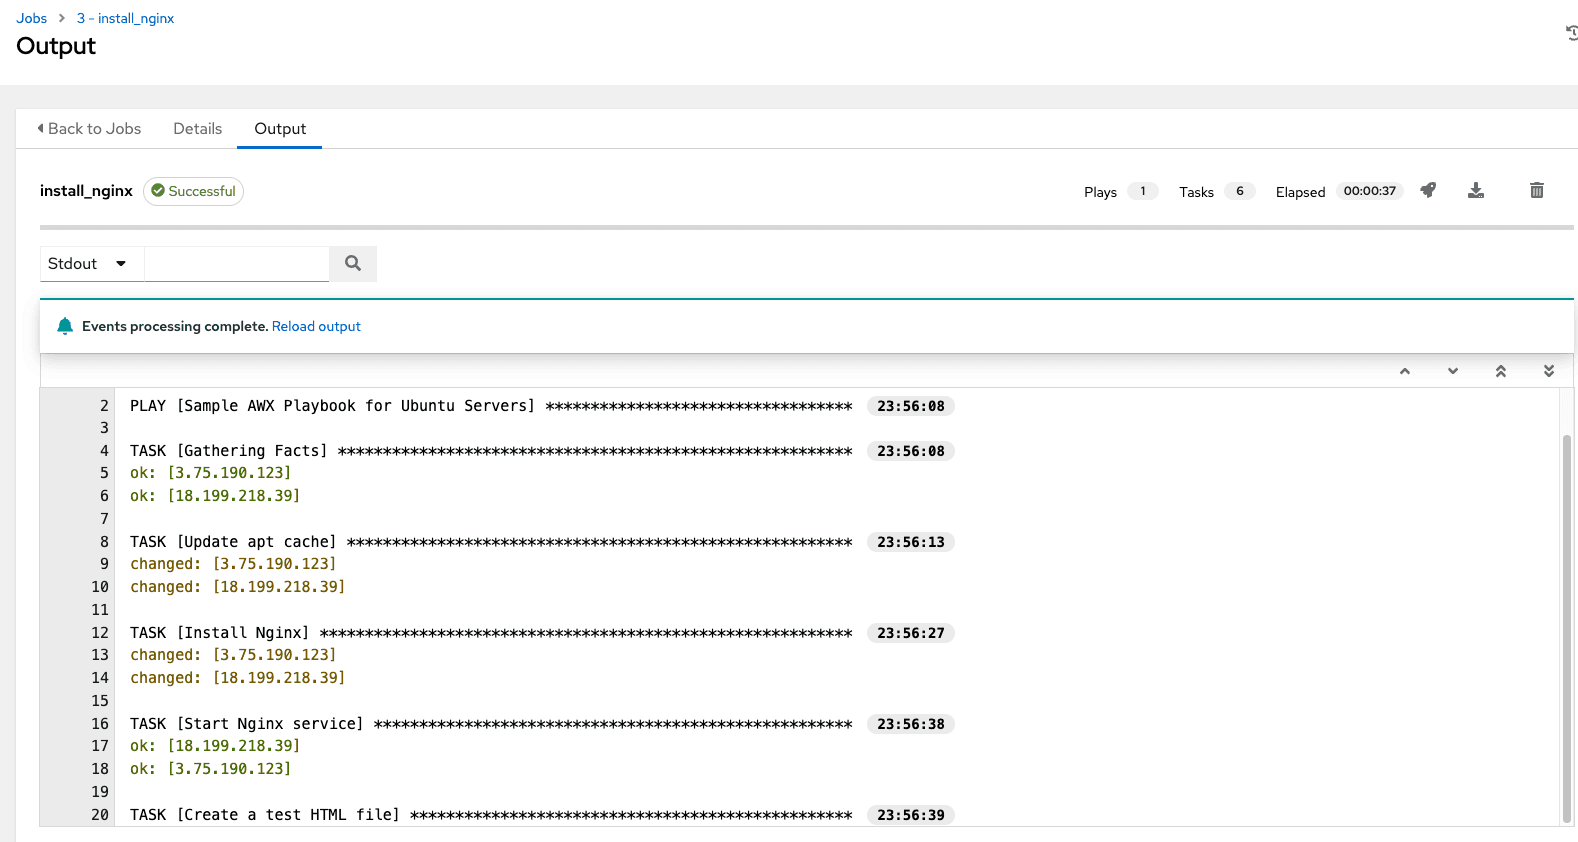
Task: Click the Plays count badge
Action: coord(1143,191)
